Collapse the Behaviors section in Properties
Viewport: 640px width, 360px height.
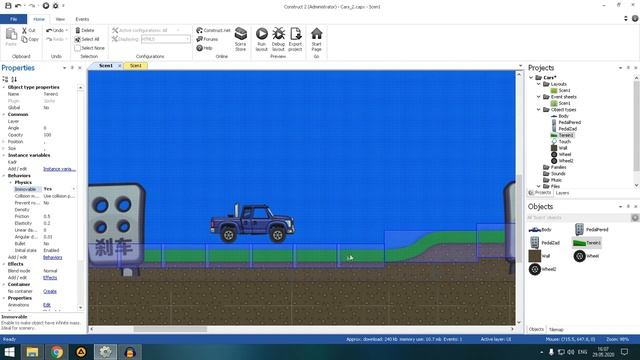pyautogui.click(x=4, y=176)
